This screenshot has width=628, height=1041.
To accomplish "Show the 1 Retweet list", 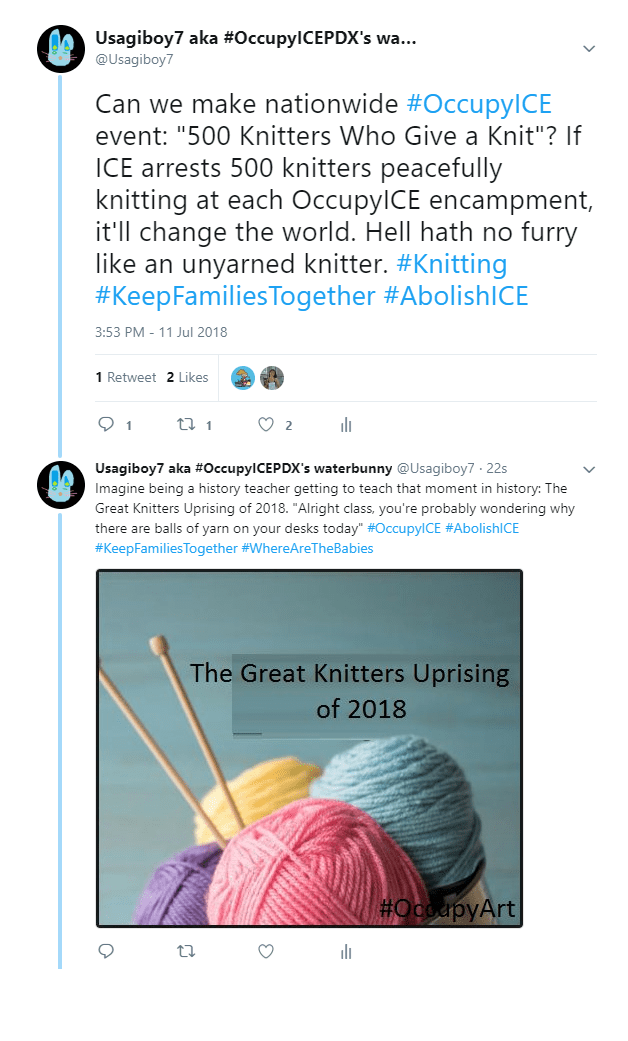I will (126, 377).
